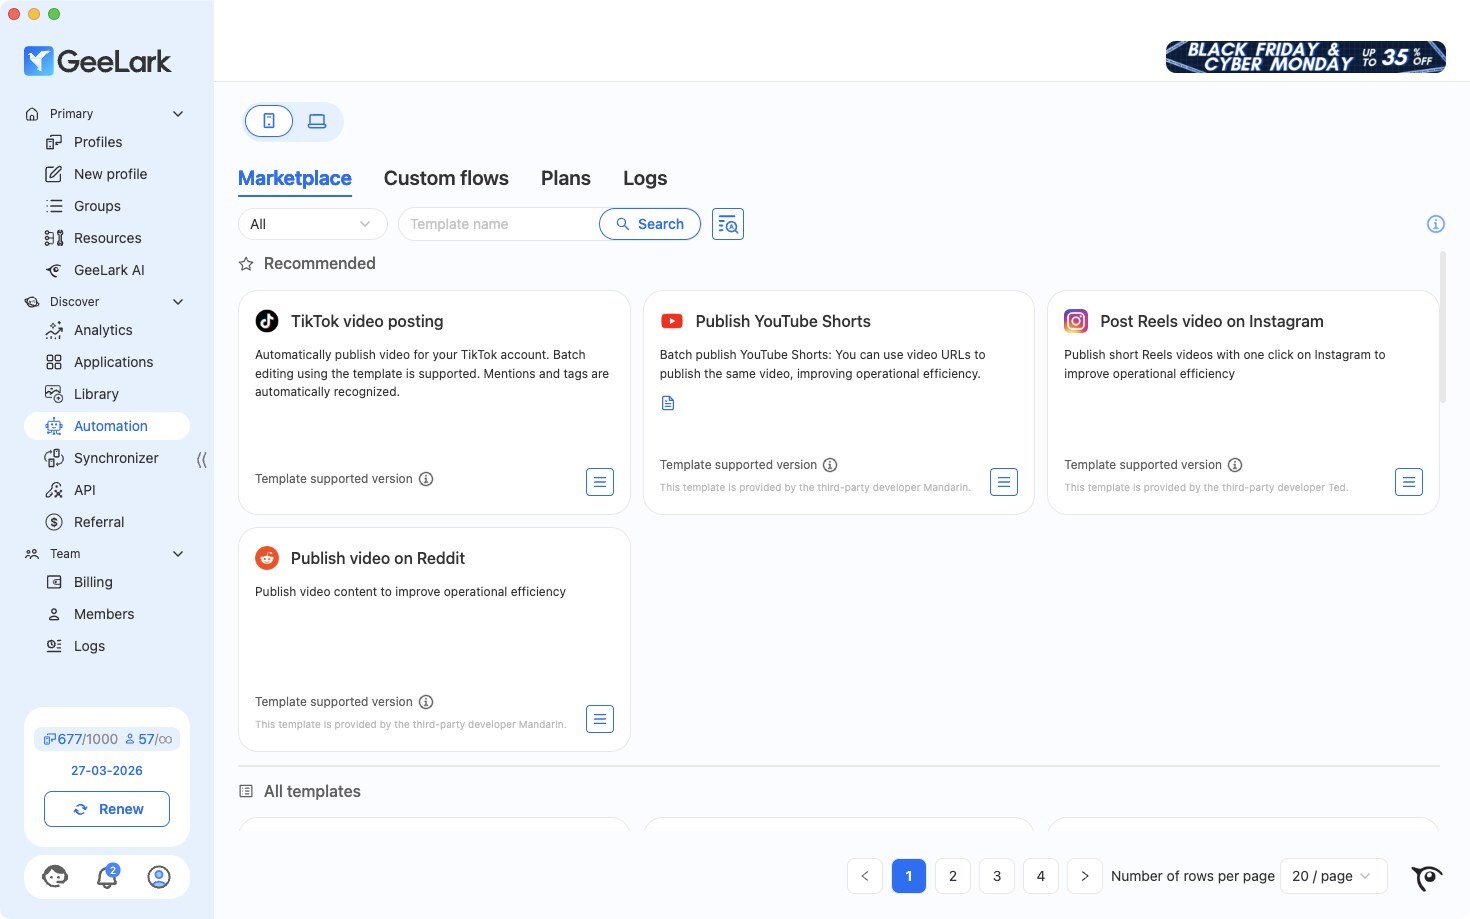
Task: Click the template filter icon beside Search
Action: point(727,224)
